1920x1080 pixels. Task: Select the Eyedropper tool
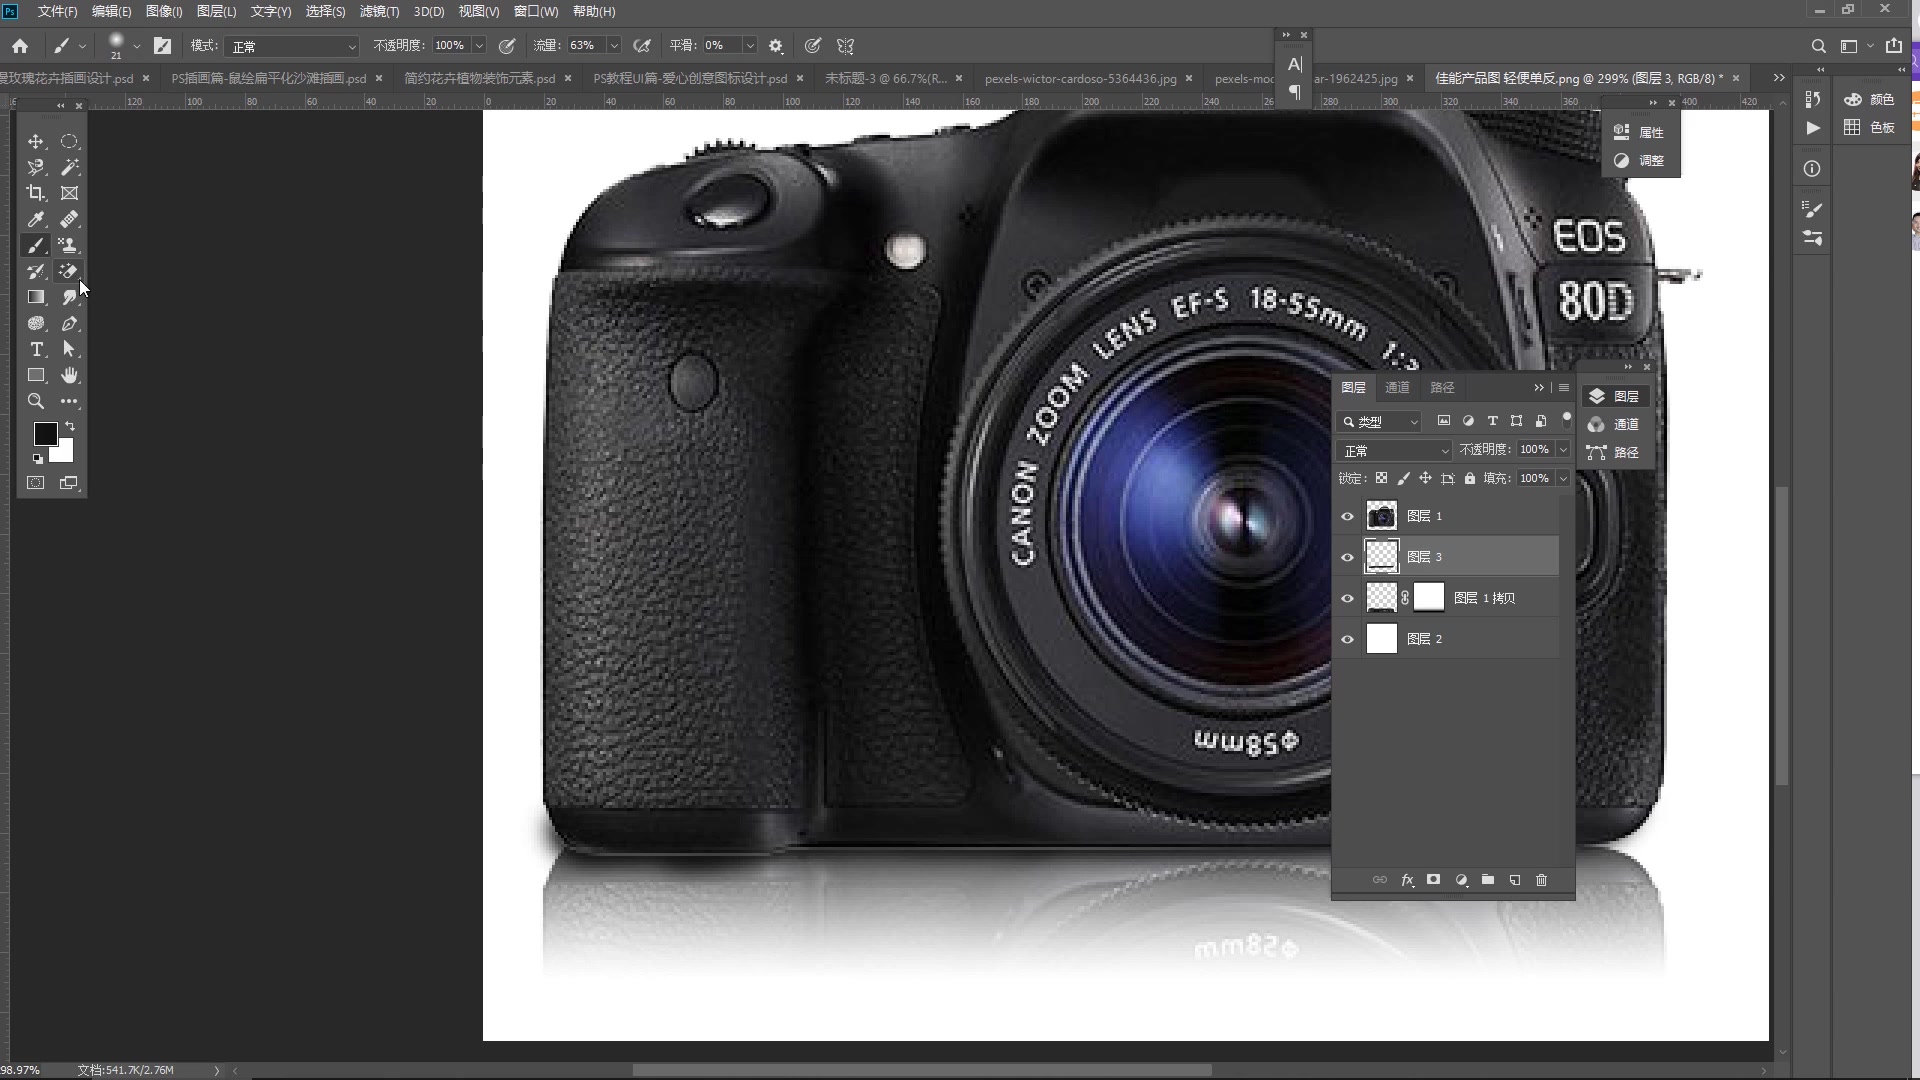36,220
